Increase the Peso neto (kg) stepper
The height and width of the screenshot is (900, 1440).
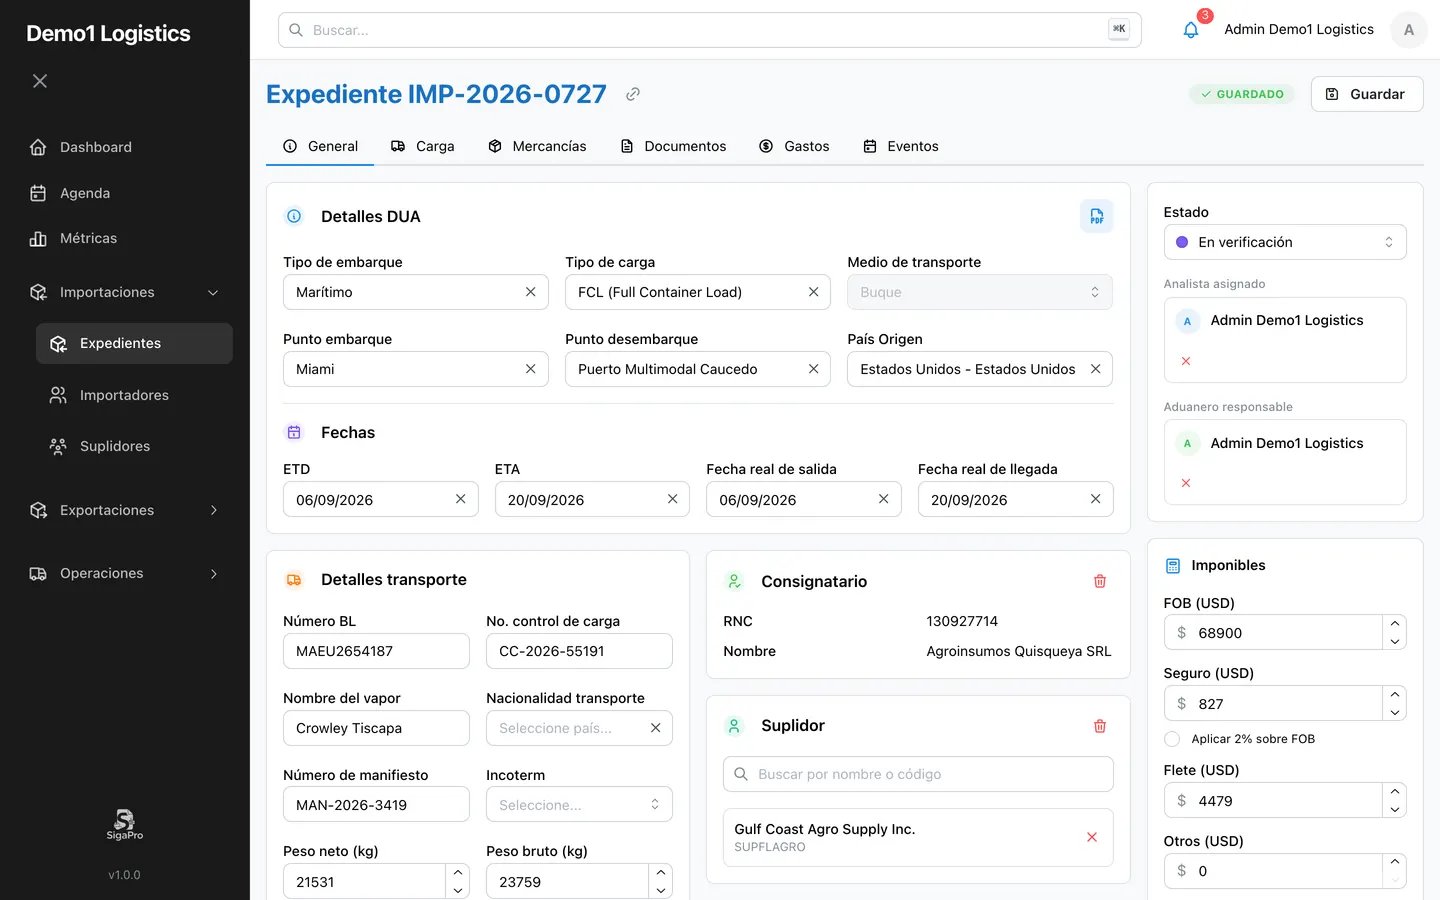point(457,872)
